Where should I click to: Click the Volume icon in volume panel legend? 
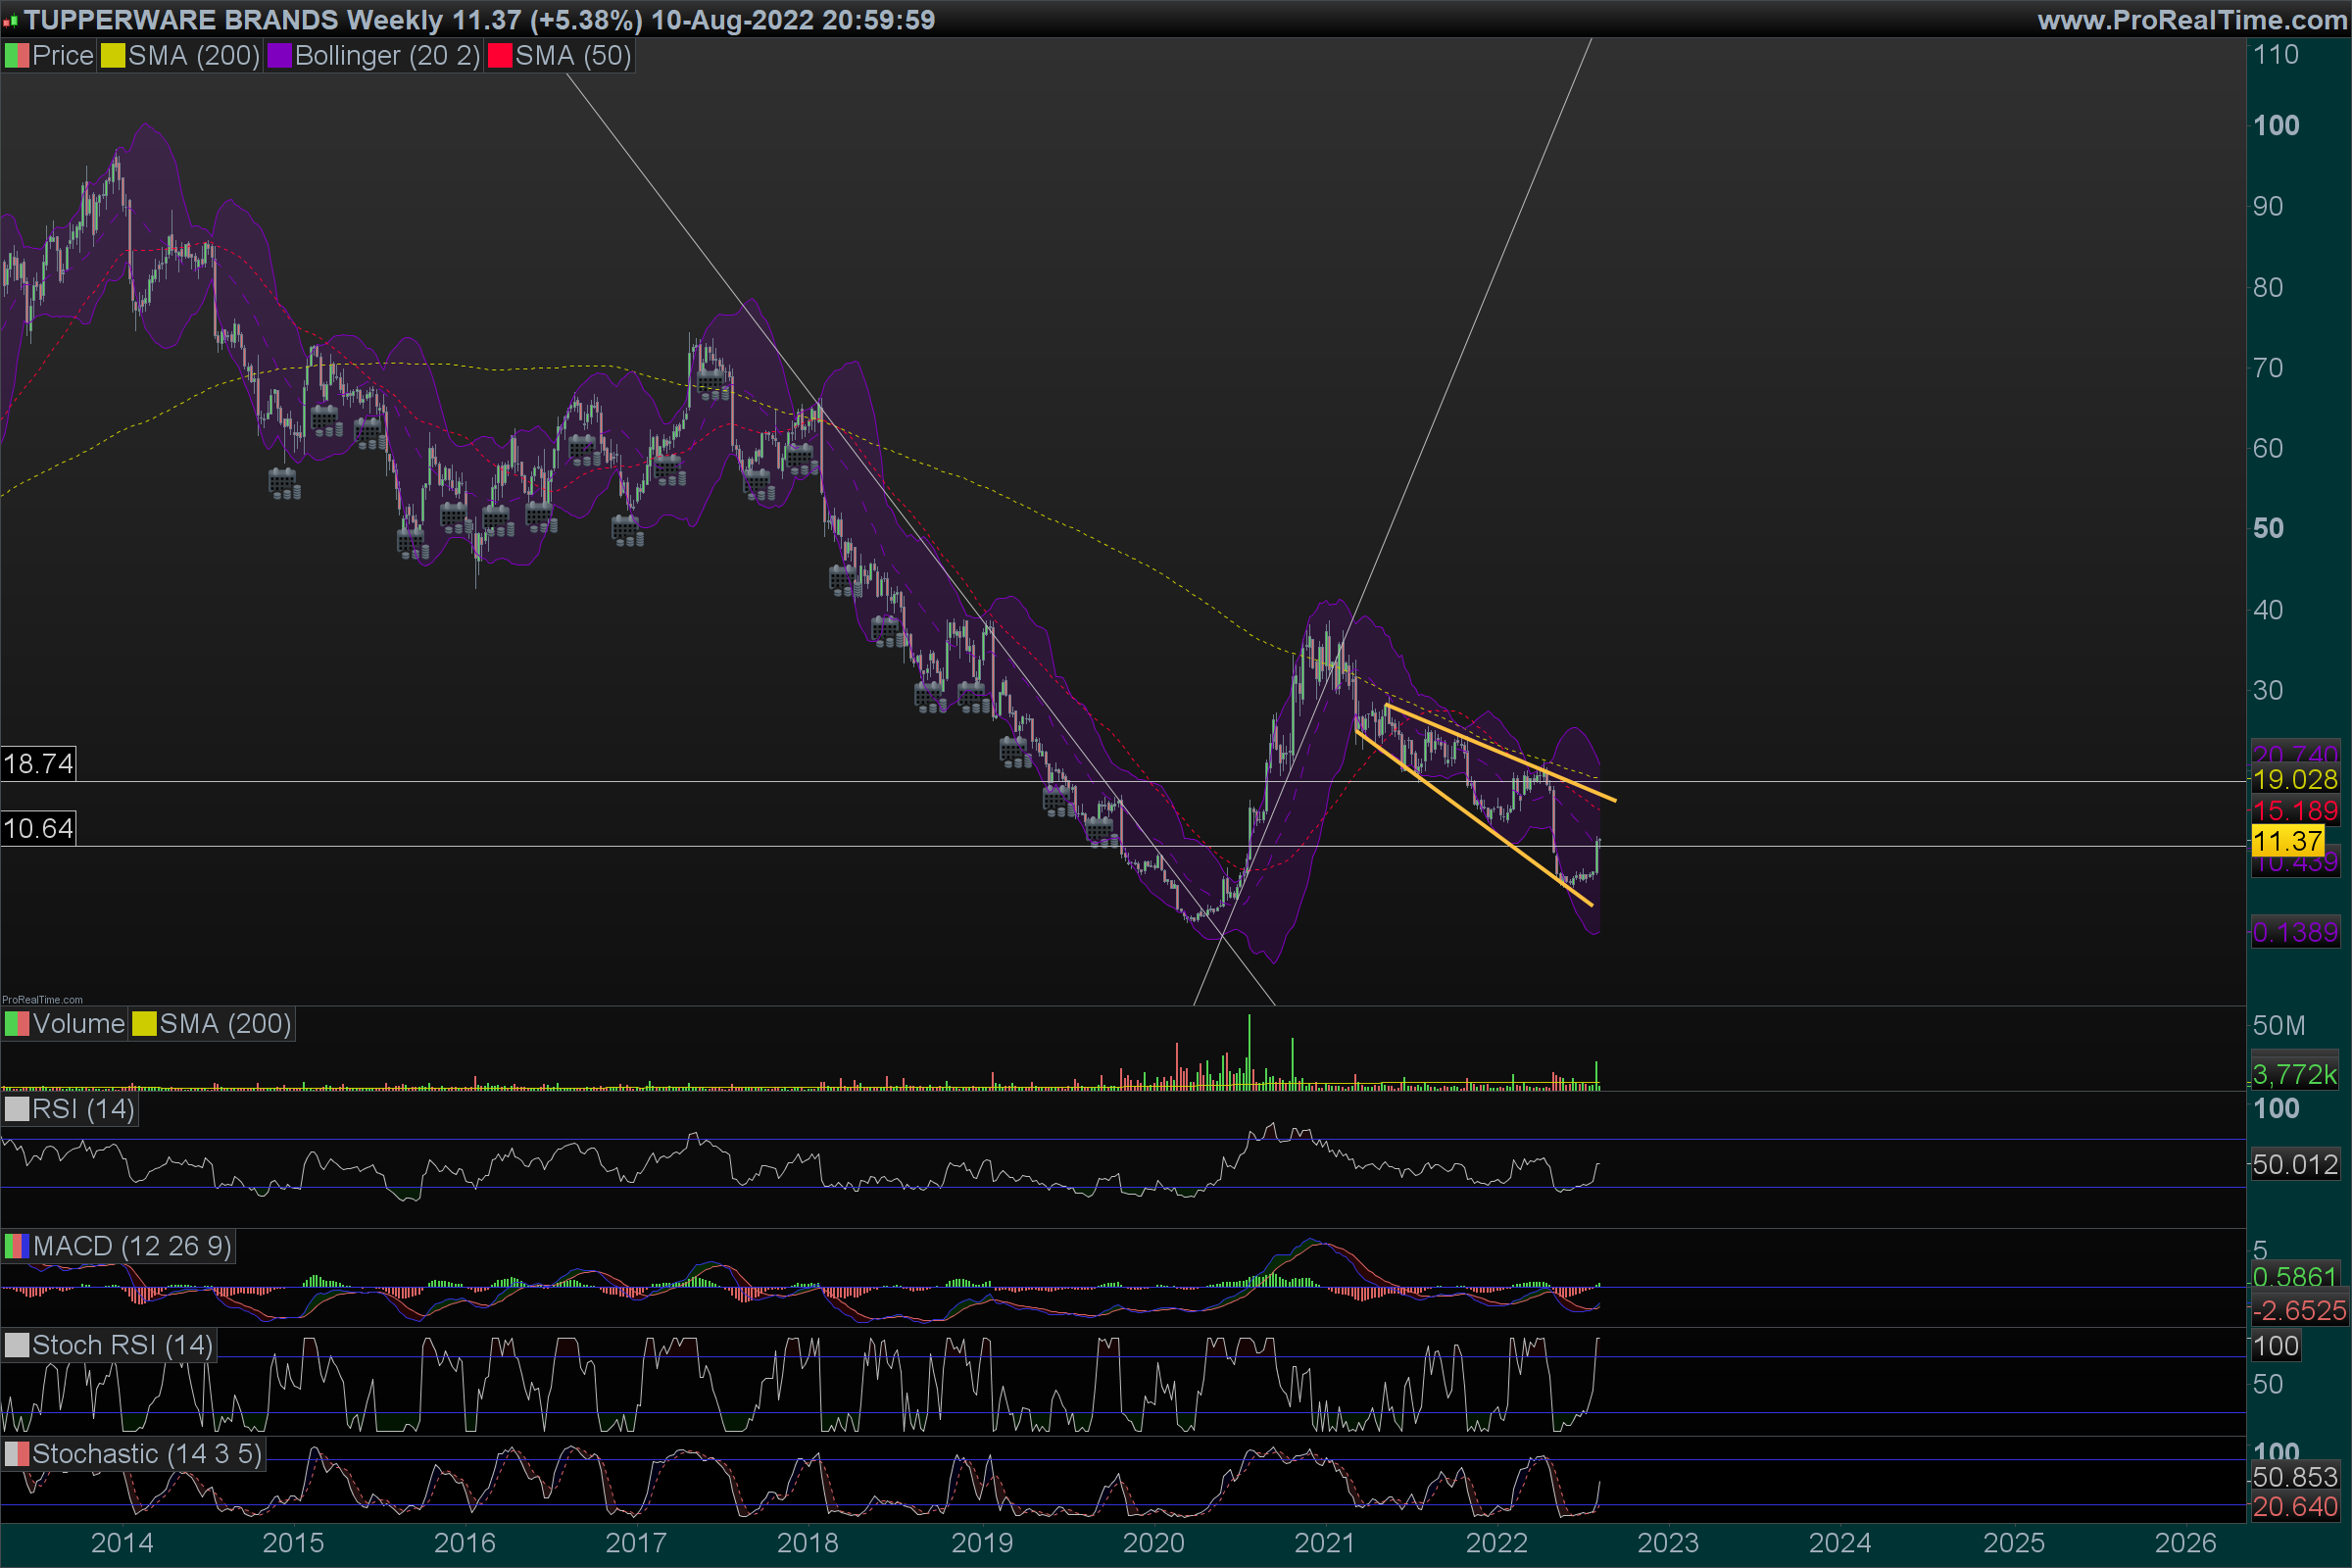pyautogui.click(x=16, y=1024)
